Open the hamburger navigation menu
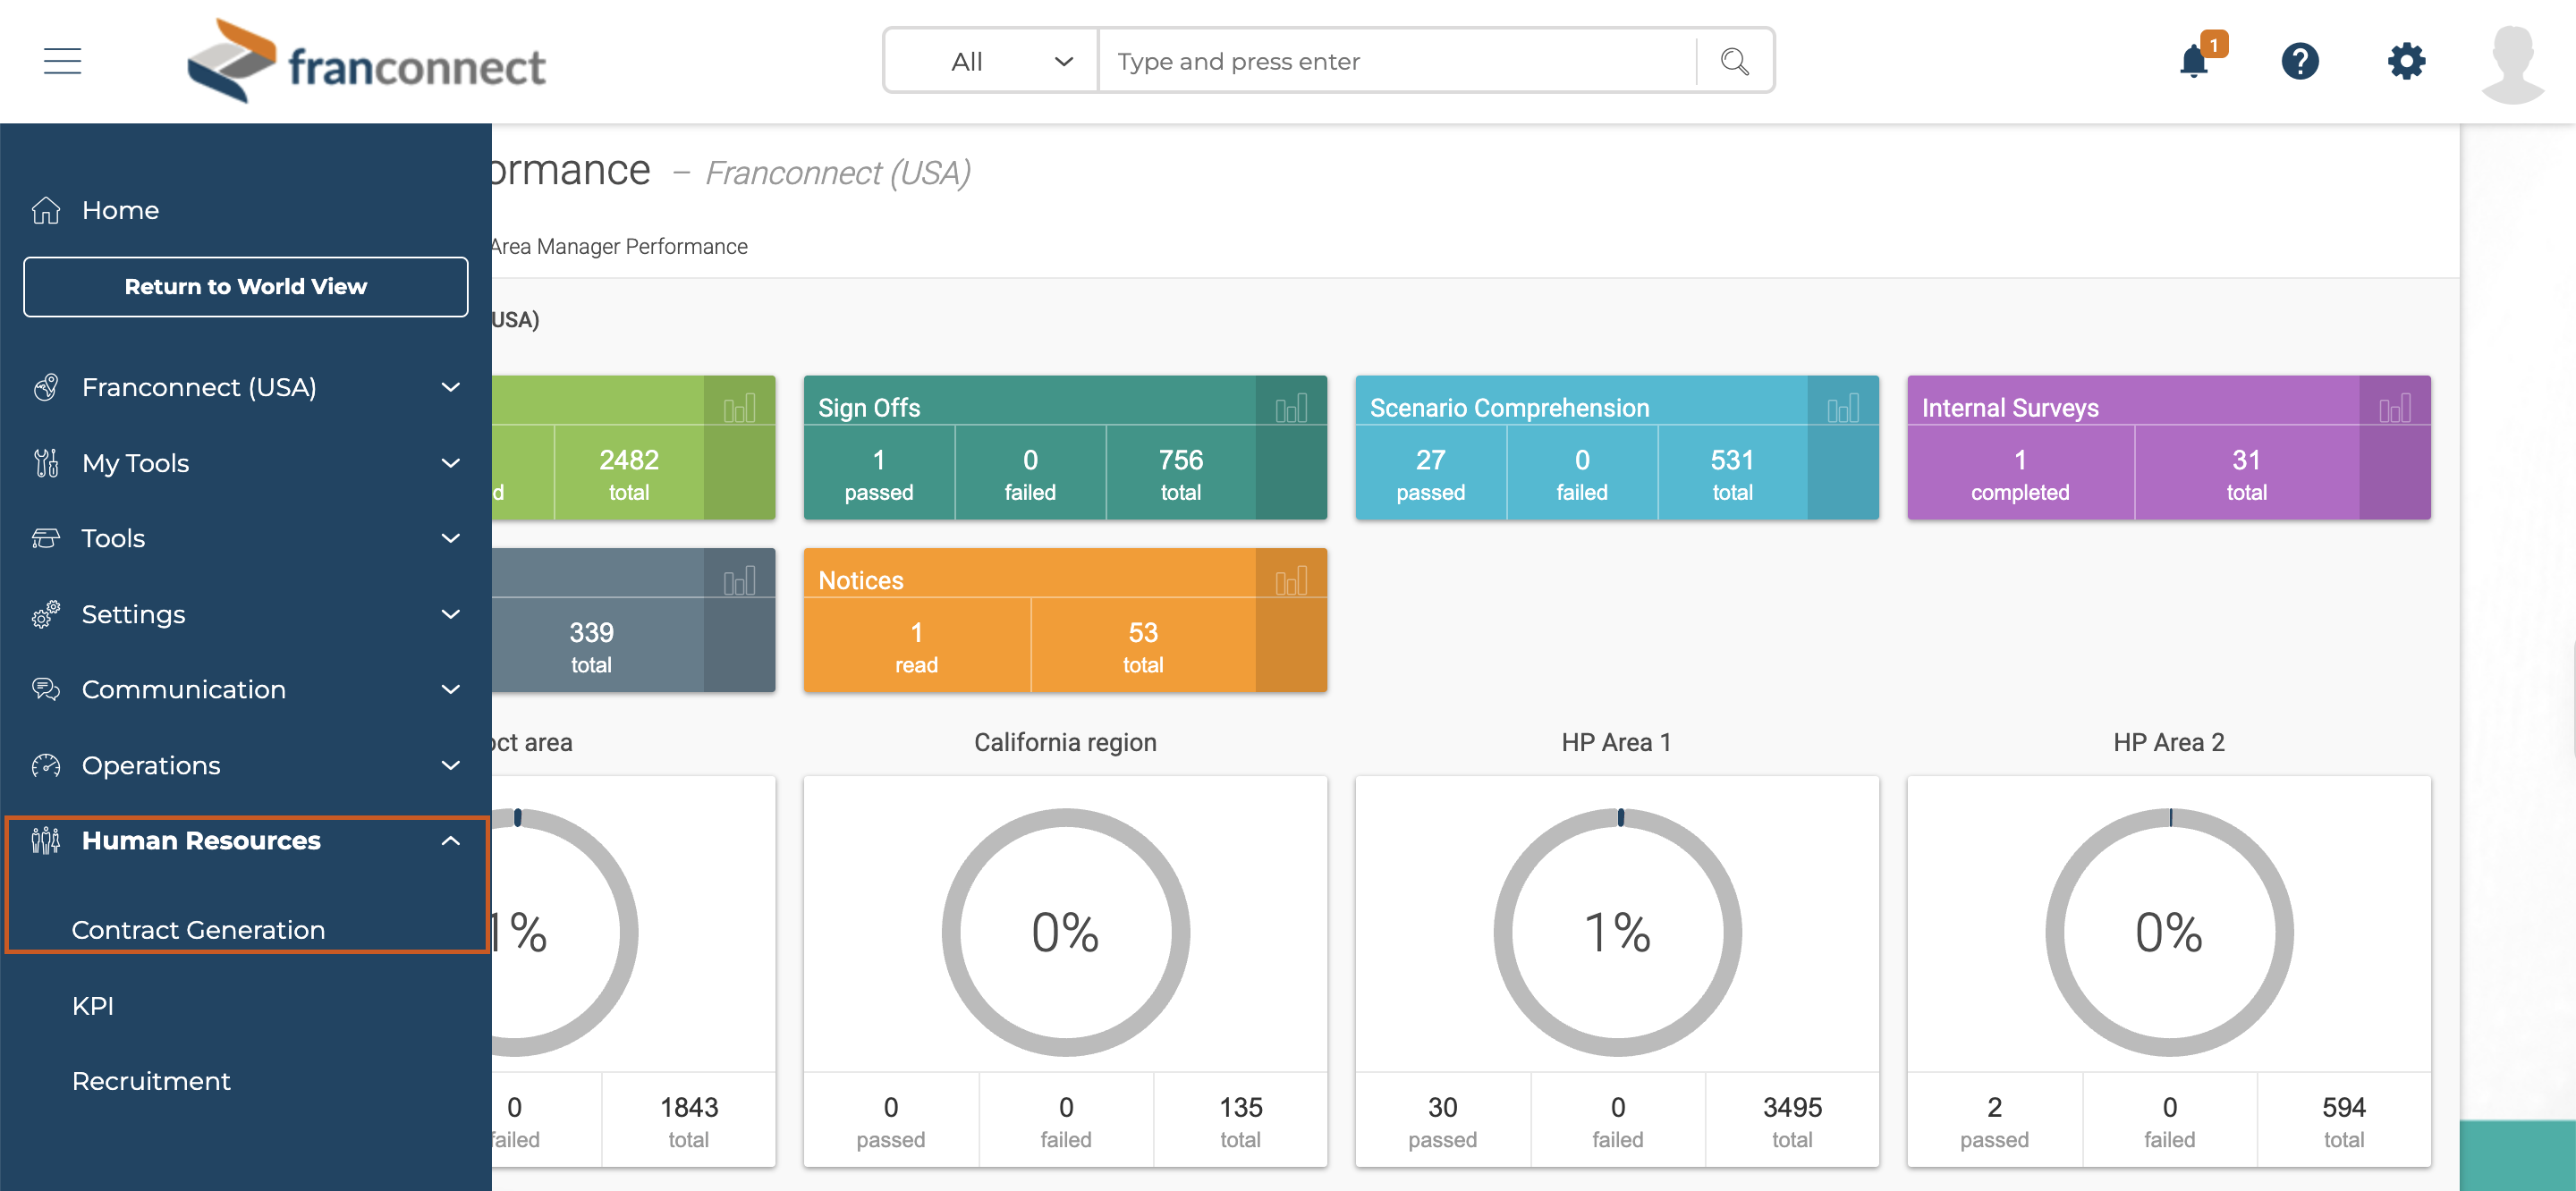2576x1191 pixels. [62, 61]
